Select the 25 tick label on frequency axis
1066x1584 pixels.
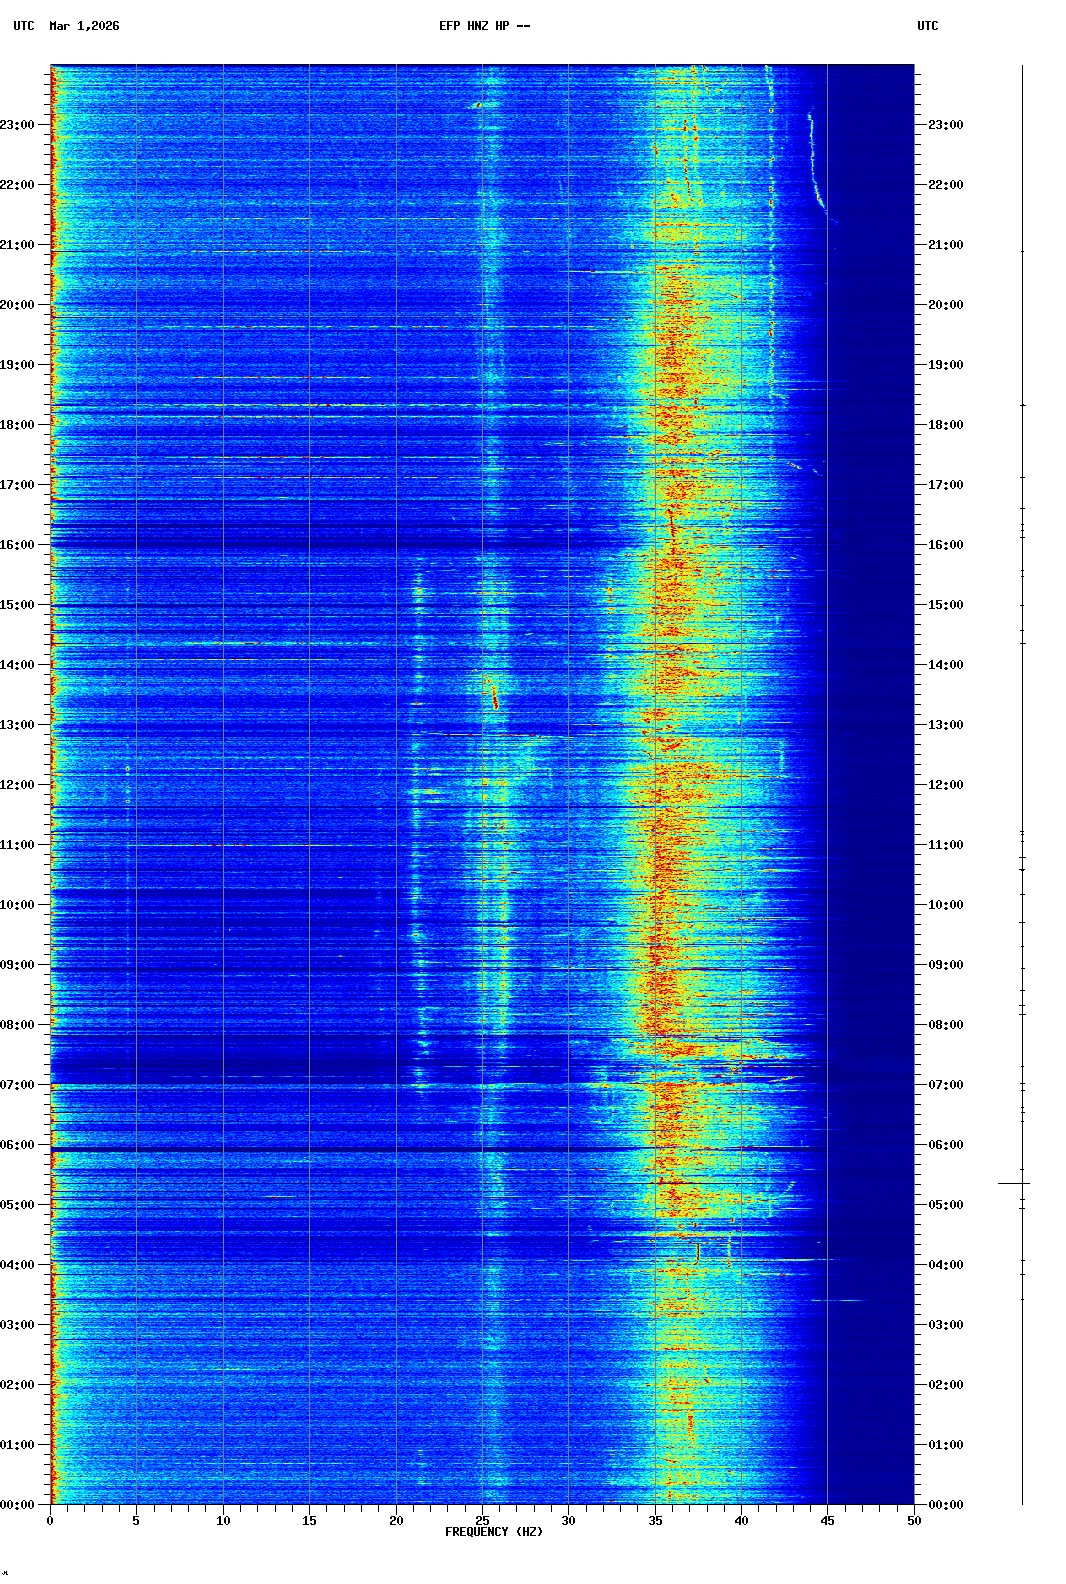tap(482, 1521)
